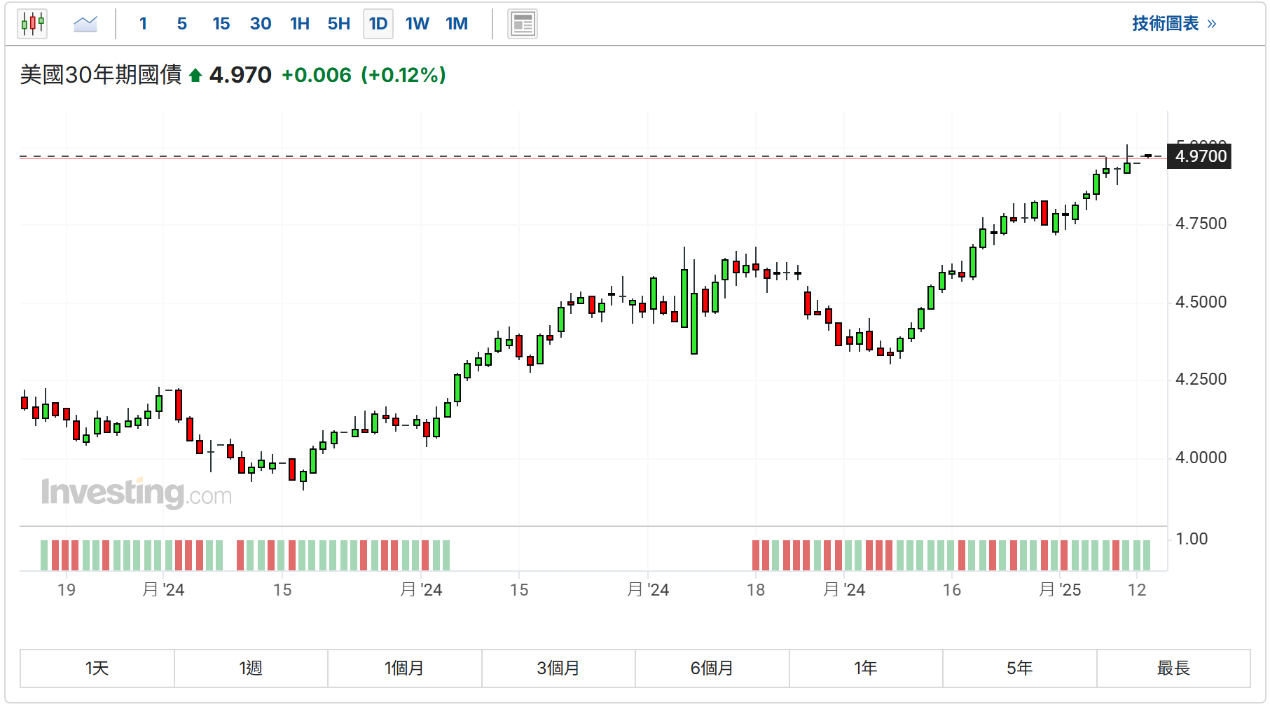Show the 最長 maximum range
This screenshot has height=707, width=1270.
[x=1173, y=668]
